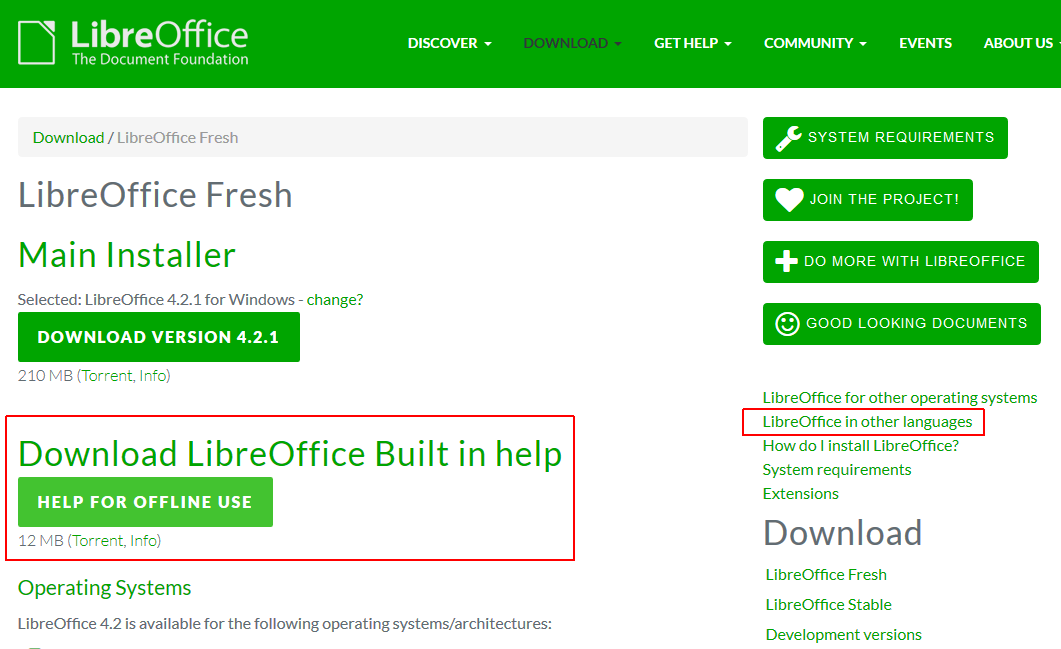Click the 'change?' link next to Windows

click(x=335, y=299)
